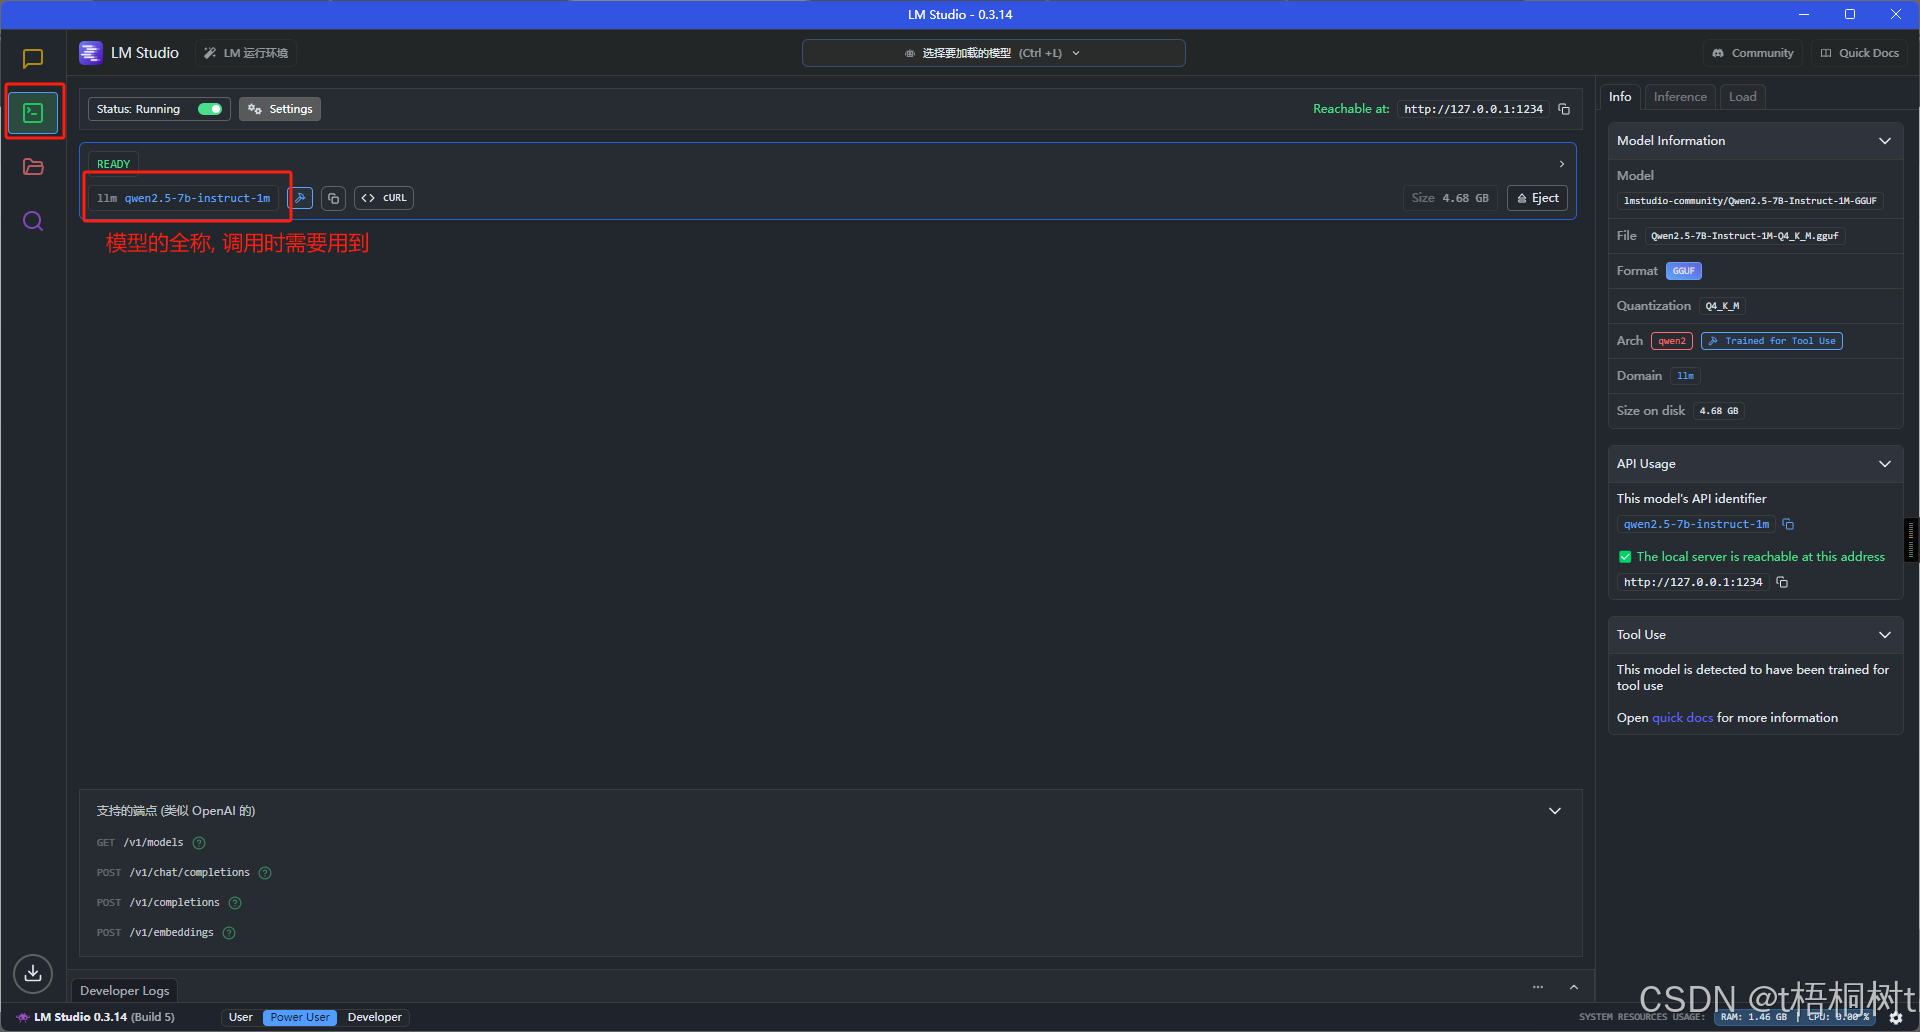
Task: Click the GGUF format badge
Action: [1684, 271]
